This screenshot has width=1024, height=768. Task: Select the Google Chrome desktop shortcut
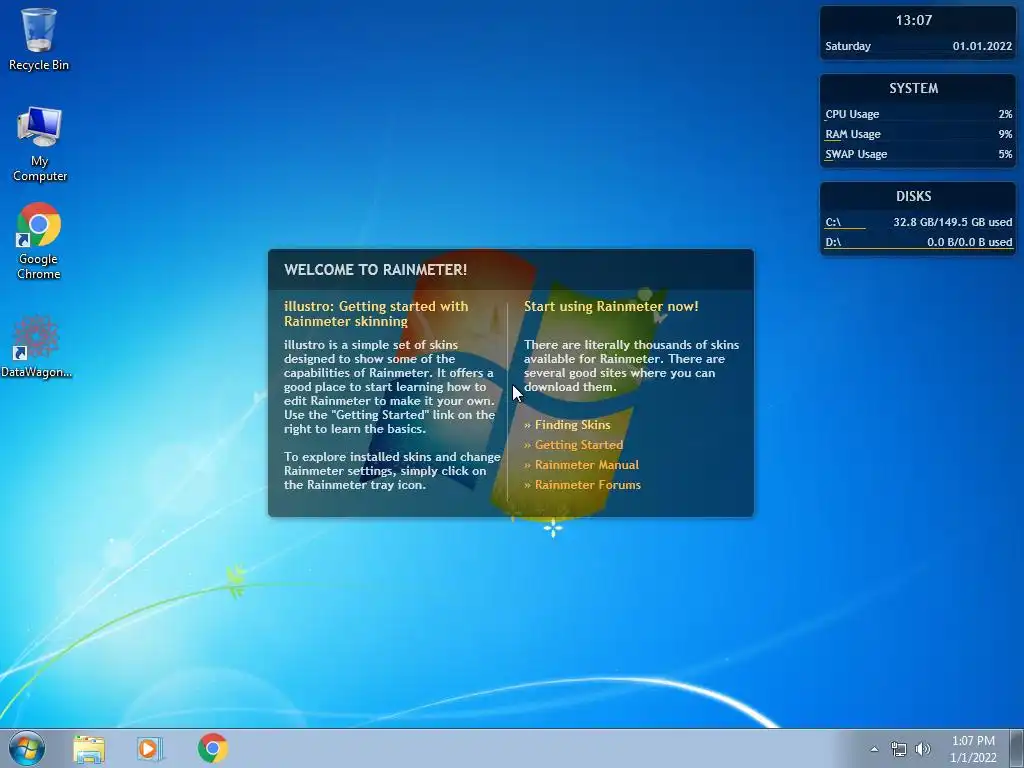39,241
